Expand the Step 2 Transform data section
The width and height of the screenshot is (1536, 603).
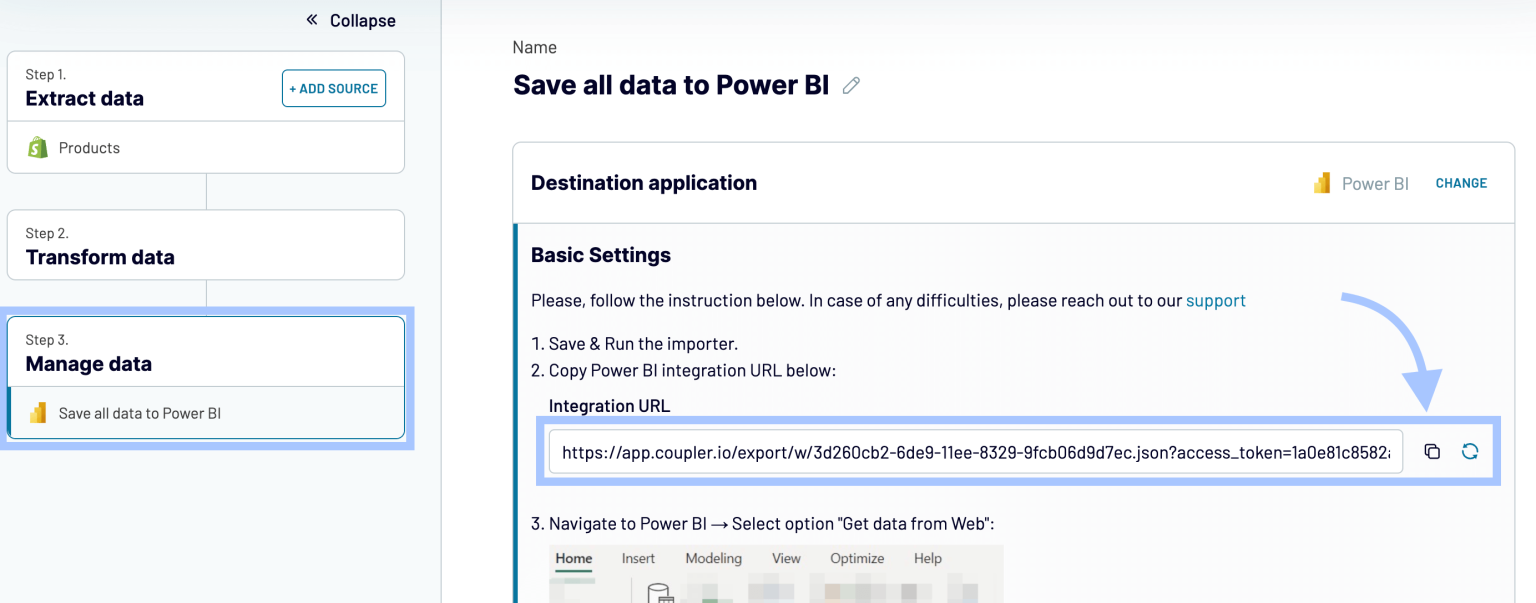coord(205,245)
